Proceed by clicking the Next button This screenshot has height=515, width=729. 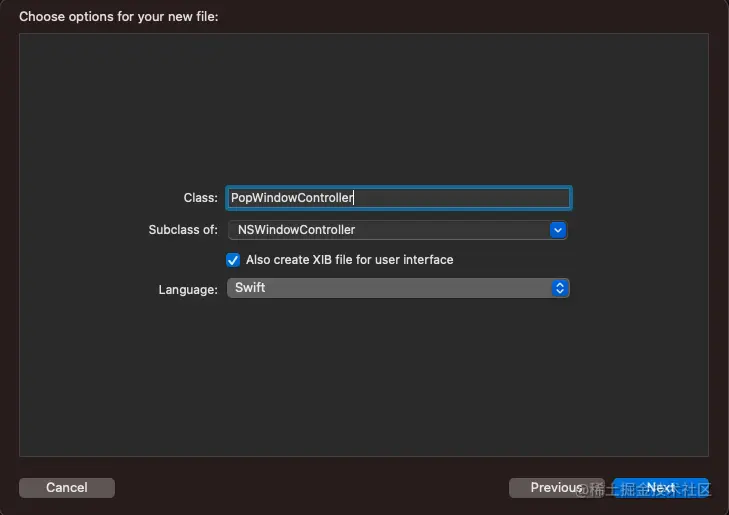(x=660, y=488)
